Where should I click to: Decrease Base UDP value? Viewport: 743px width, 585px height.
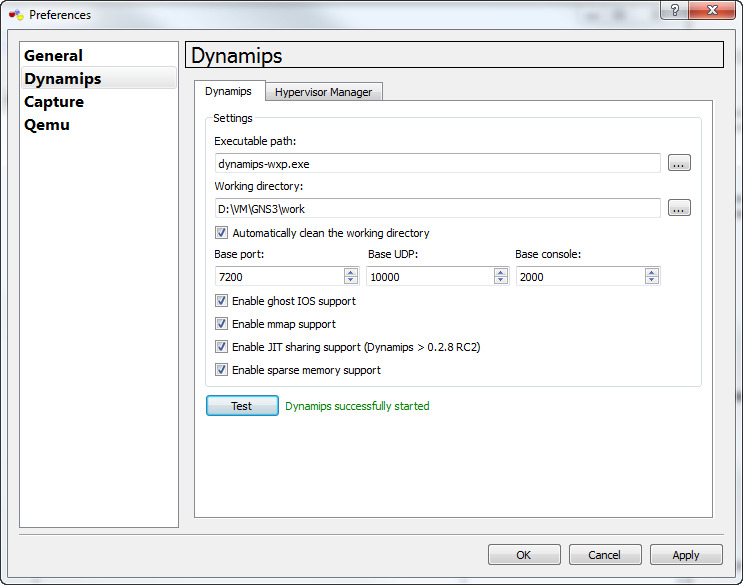[501, 280]
